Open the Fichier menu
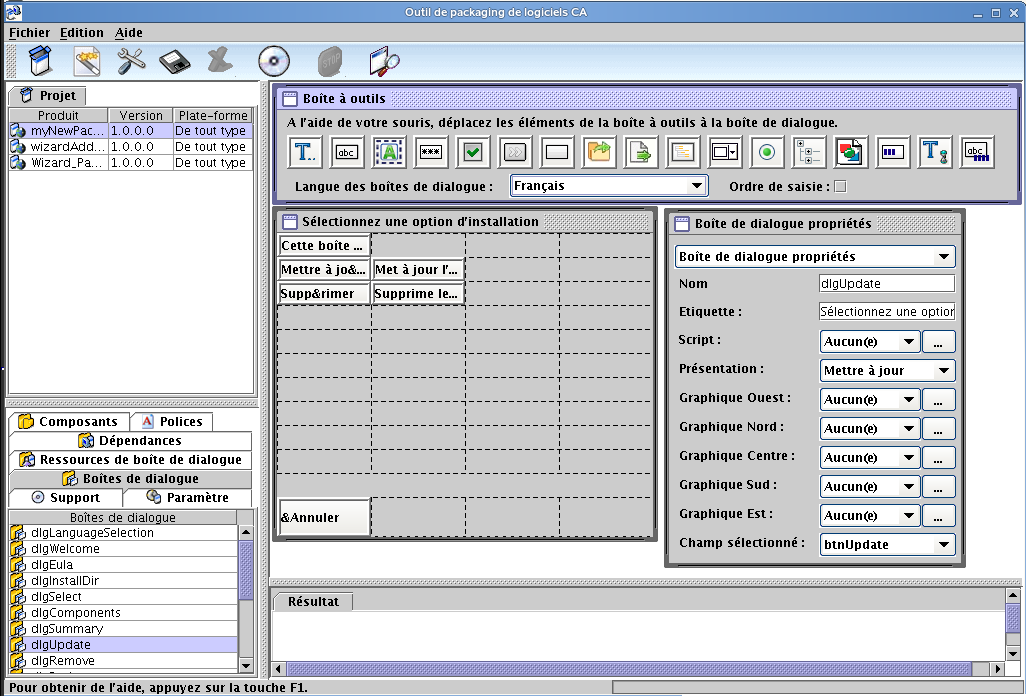Viewport: 1026px width, 696px height. click(29, 32)
